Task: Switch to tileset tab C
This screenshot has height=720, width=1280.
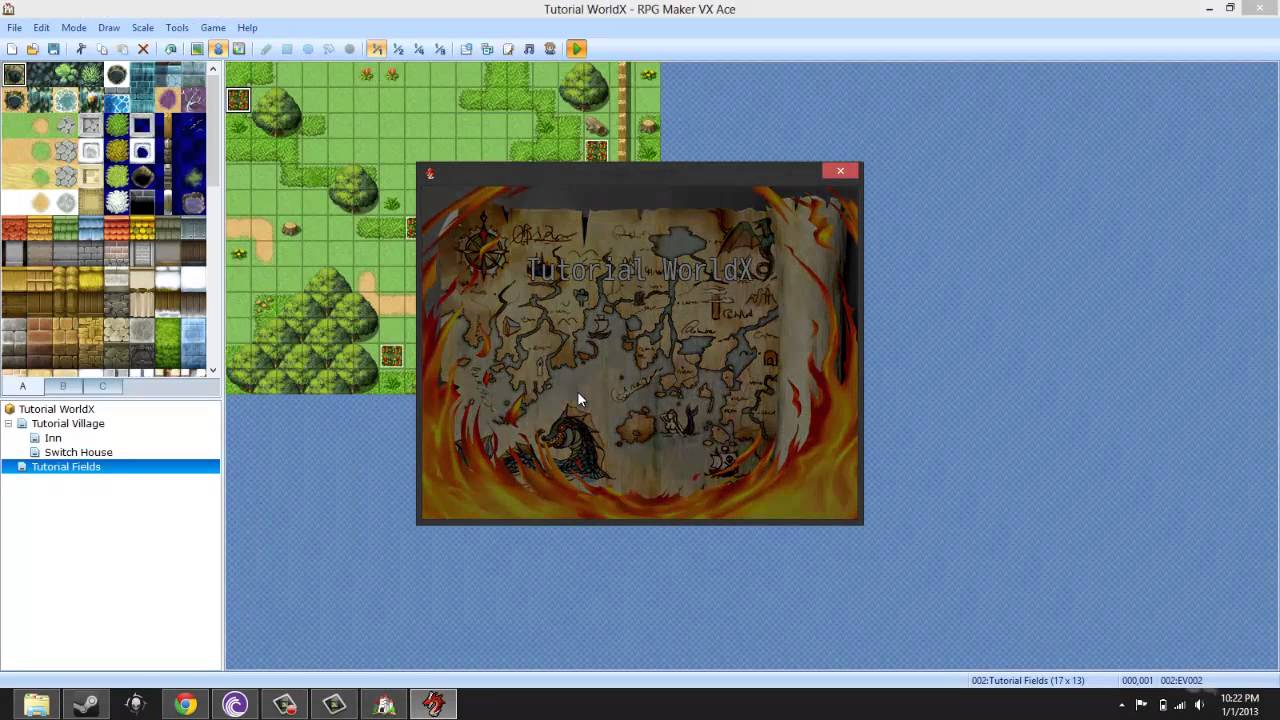Action: (102, 386)
